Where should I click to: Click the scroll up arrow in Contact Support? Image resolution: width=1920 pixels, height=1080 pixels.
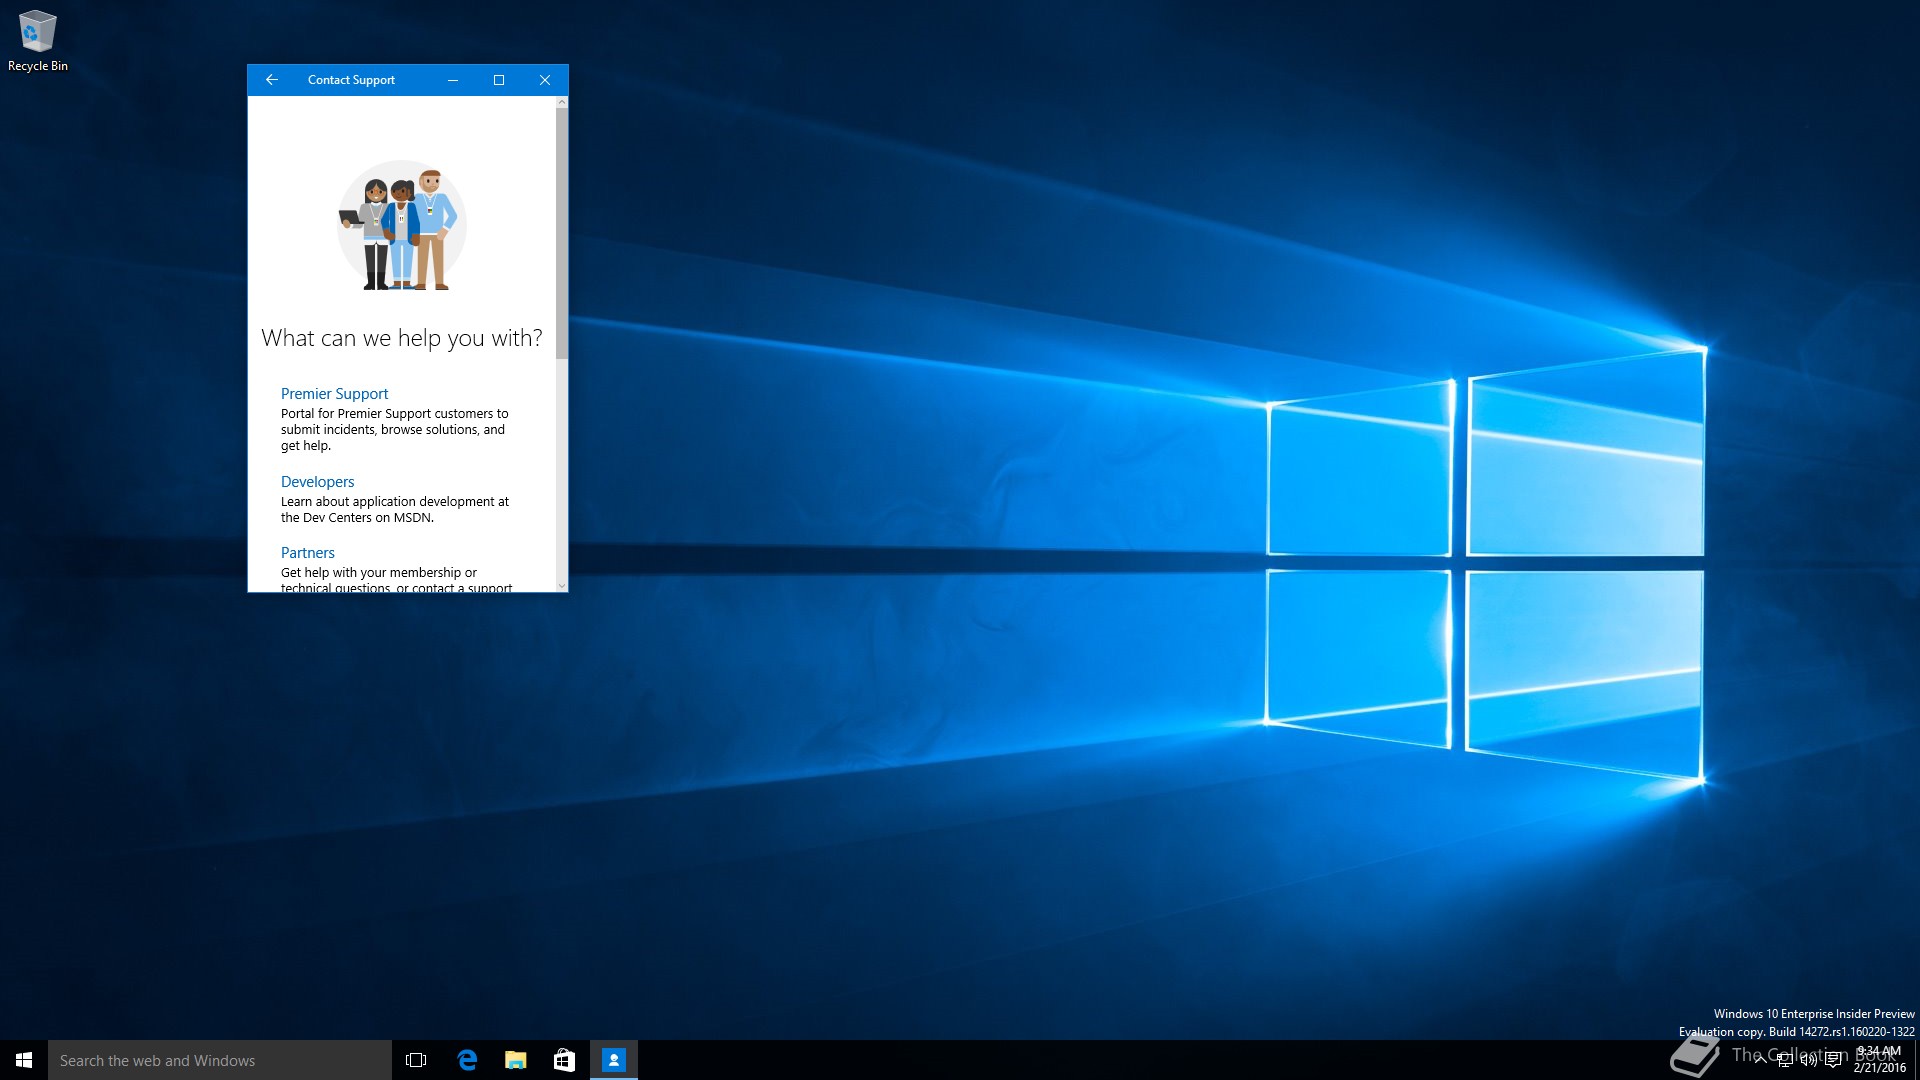pos(561,102)
